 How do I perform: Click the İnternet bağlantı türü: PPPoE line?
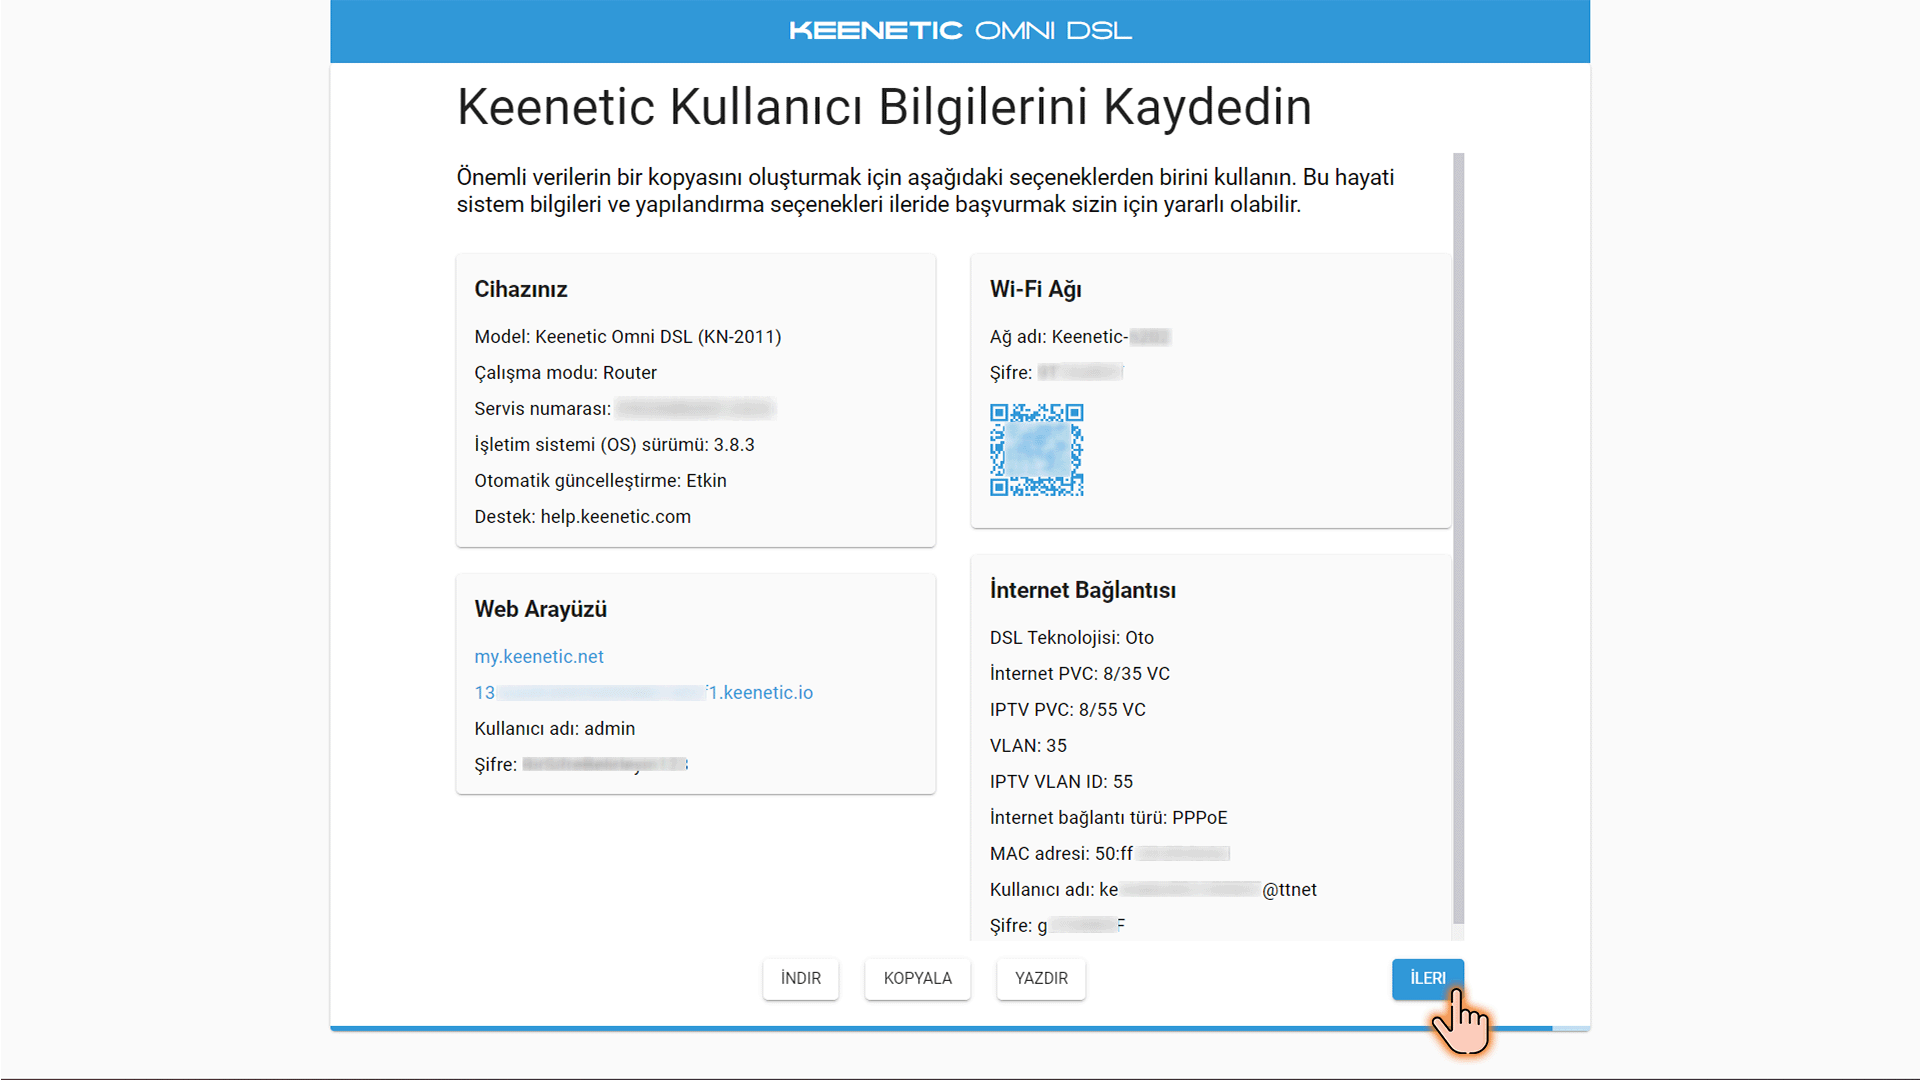click(1109, 818)
